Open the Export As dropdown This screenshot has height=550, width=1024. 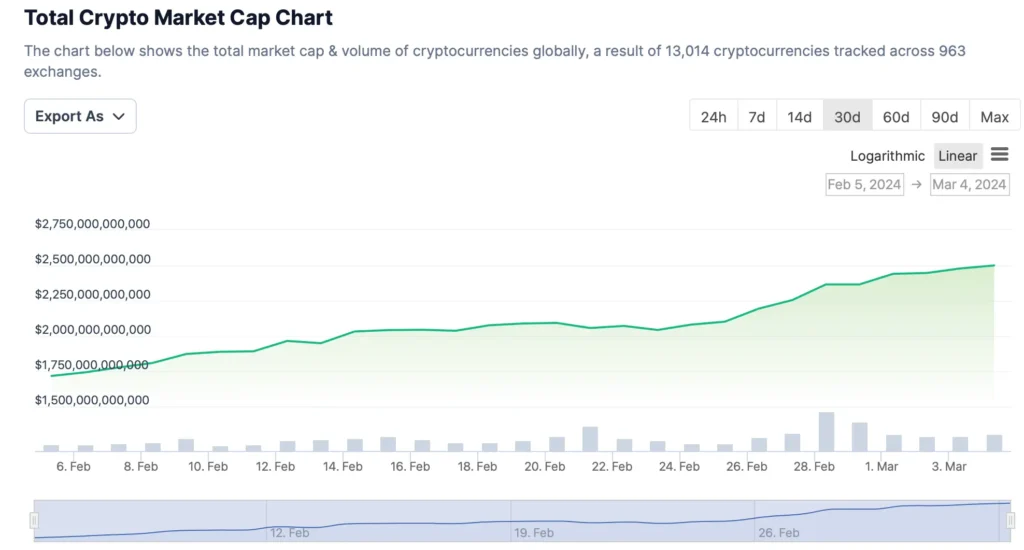(x=80, y=117)
